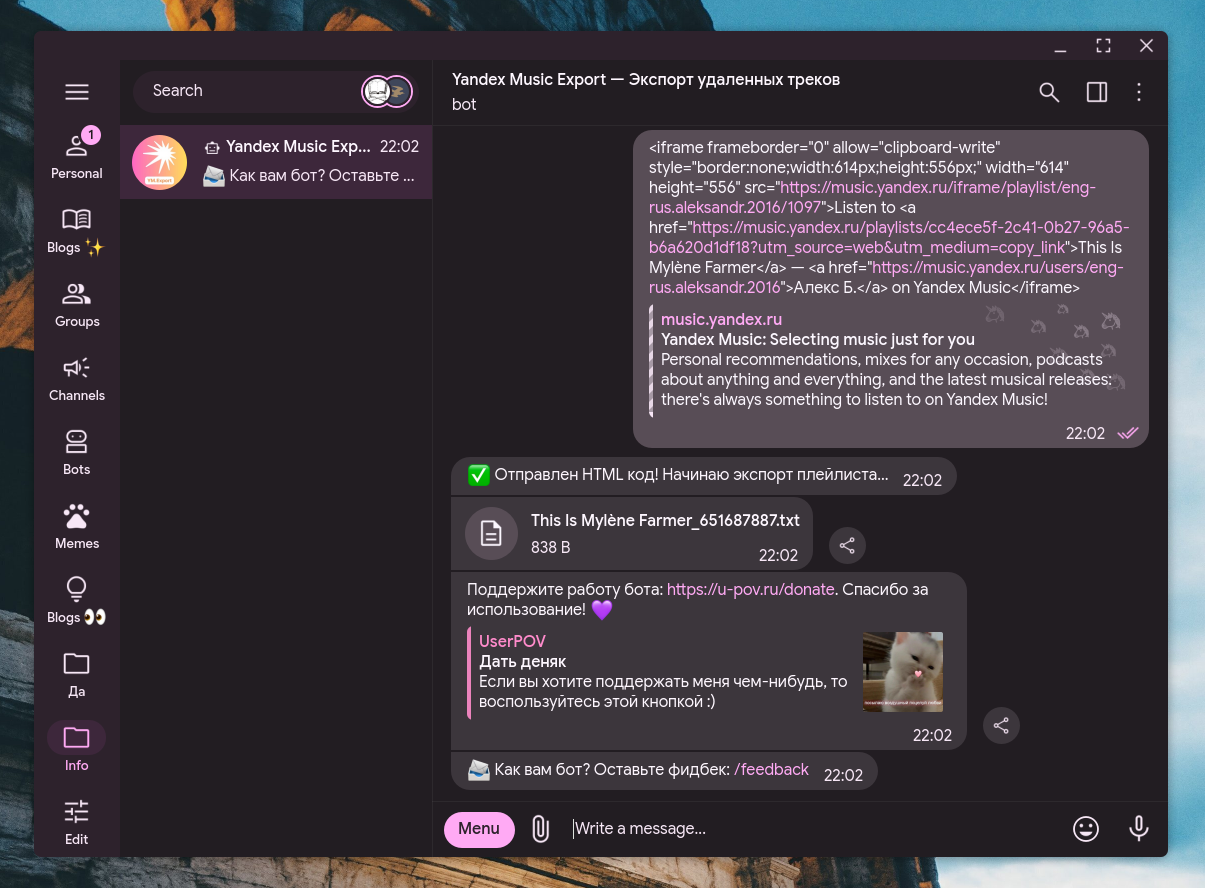Search within this chat using magnifier icon
This screenshot has height=888, width=1205.
point(1049,92)
